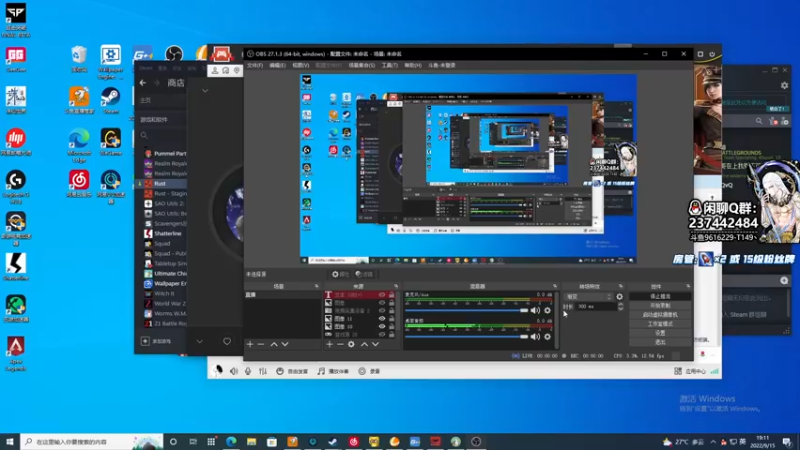This screenshot has width=800, height=450.
Task: Click Task View button on the taskbar
Action: [x=193, y=441]
